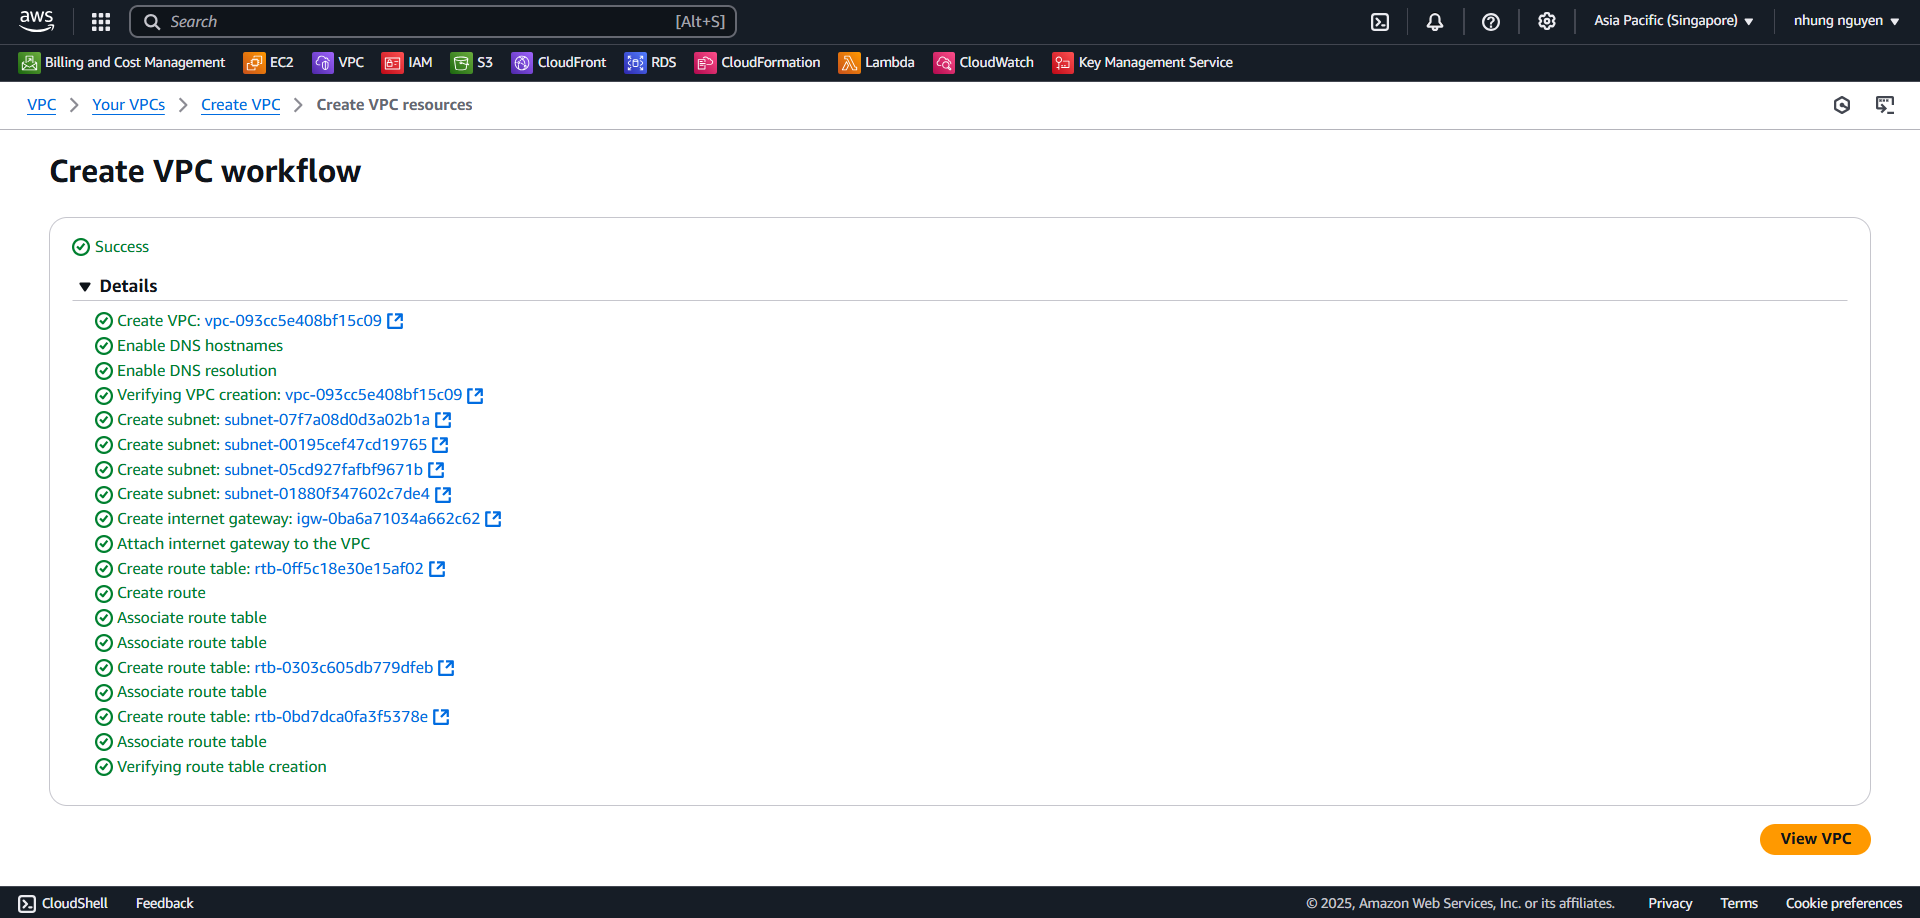Click the monitor icon in breadcrumb bar
Screen dimensions: 1920x918
(x=1885, y=105)
